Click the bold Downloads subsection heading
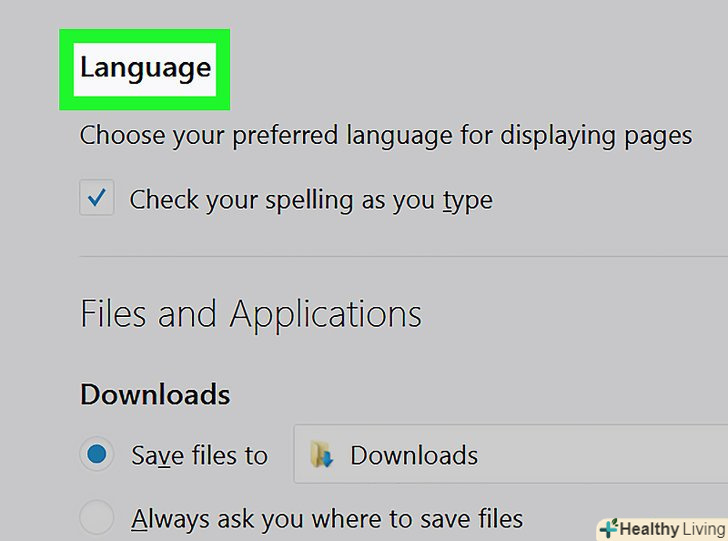Viewport: 728px width, 541px height. click(155, 394)
